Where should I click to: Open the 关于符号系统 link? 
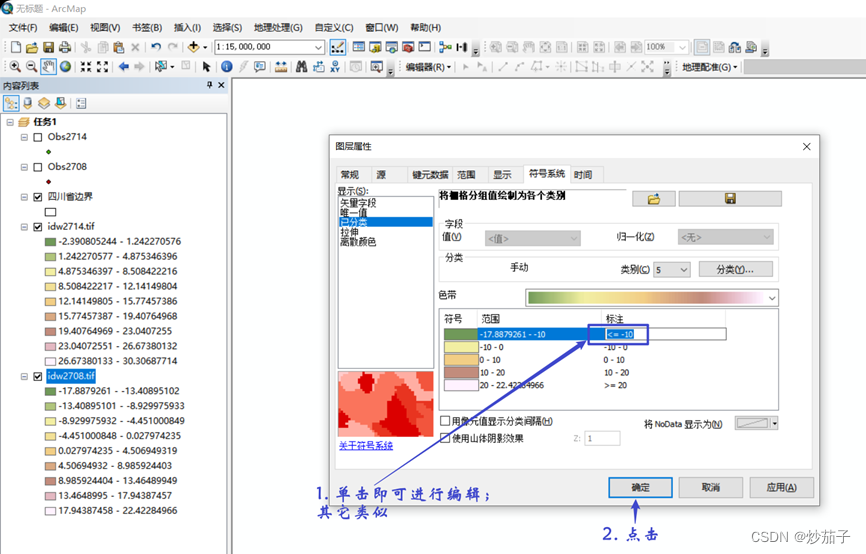366,445
